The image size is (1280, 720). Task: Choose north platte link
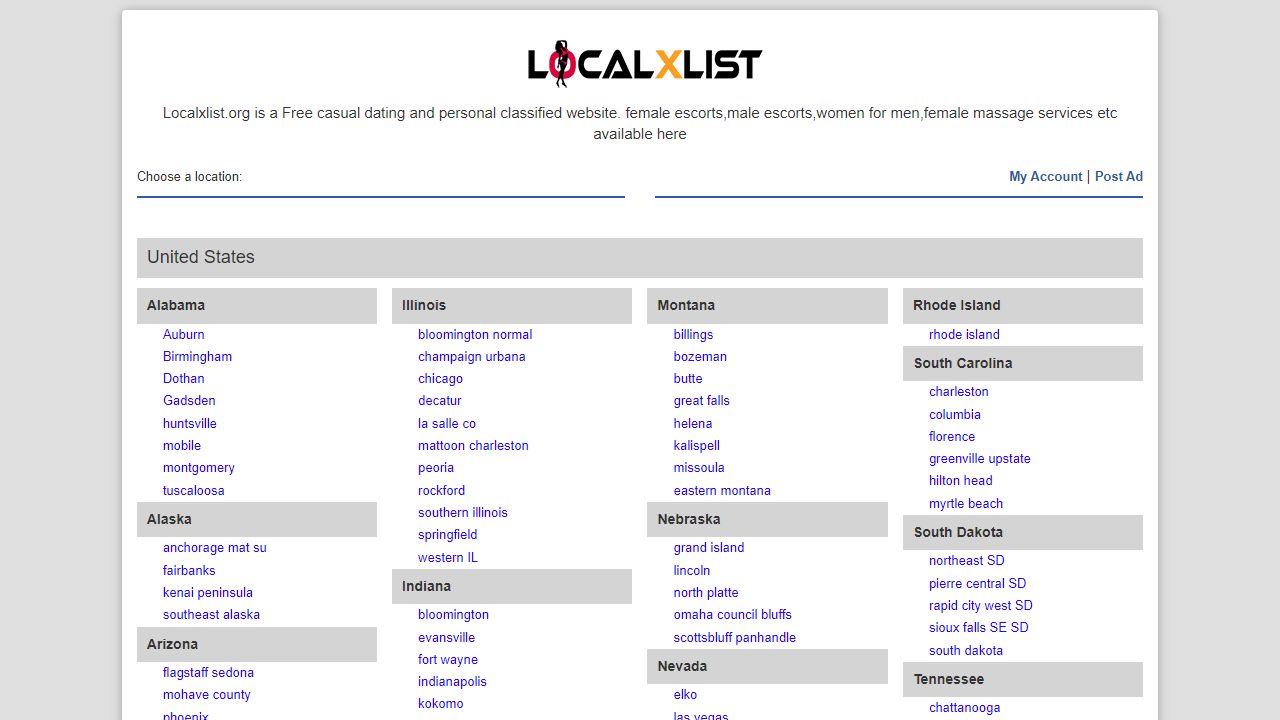706,592
